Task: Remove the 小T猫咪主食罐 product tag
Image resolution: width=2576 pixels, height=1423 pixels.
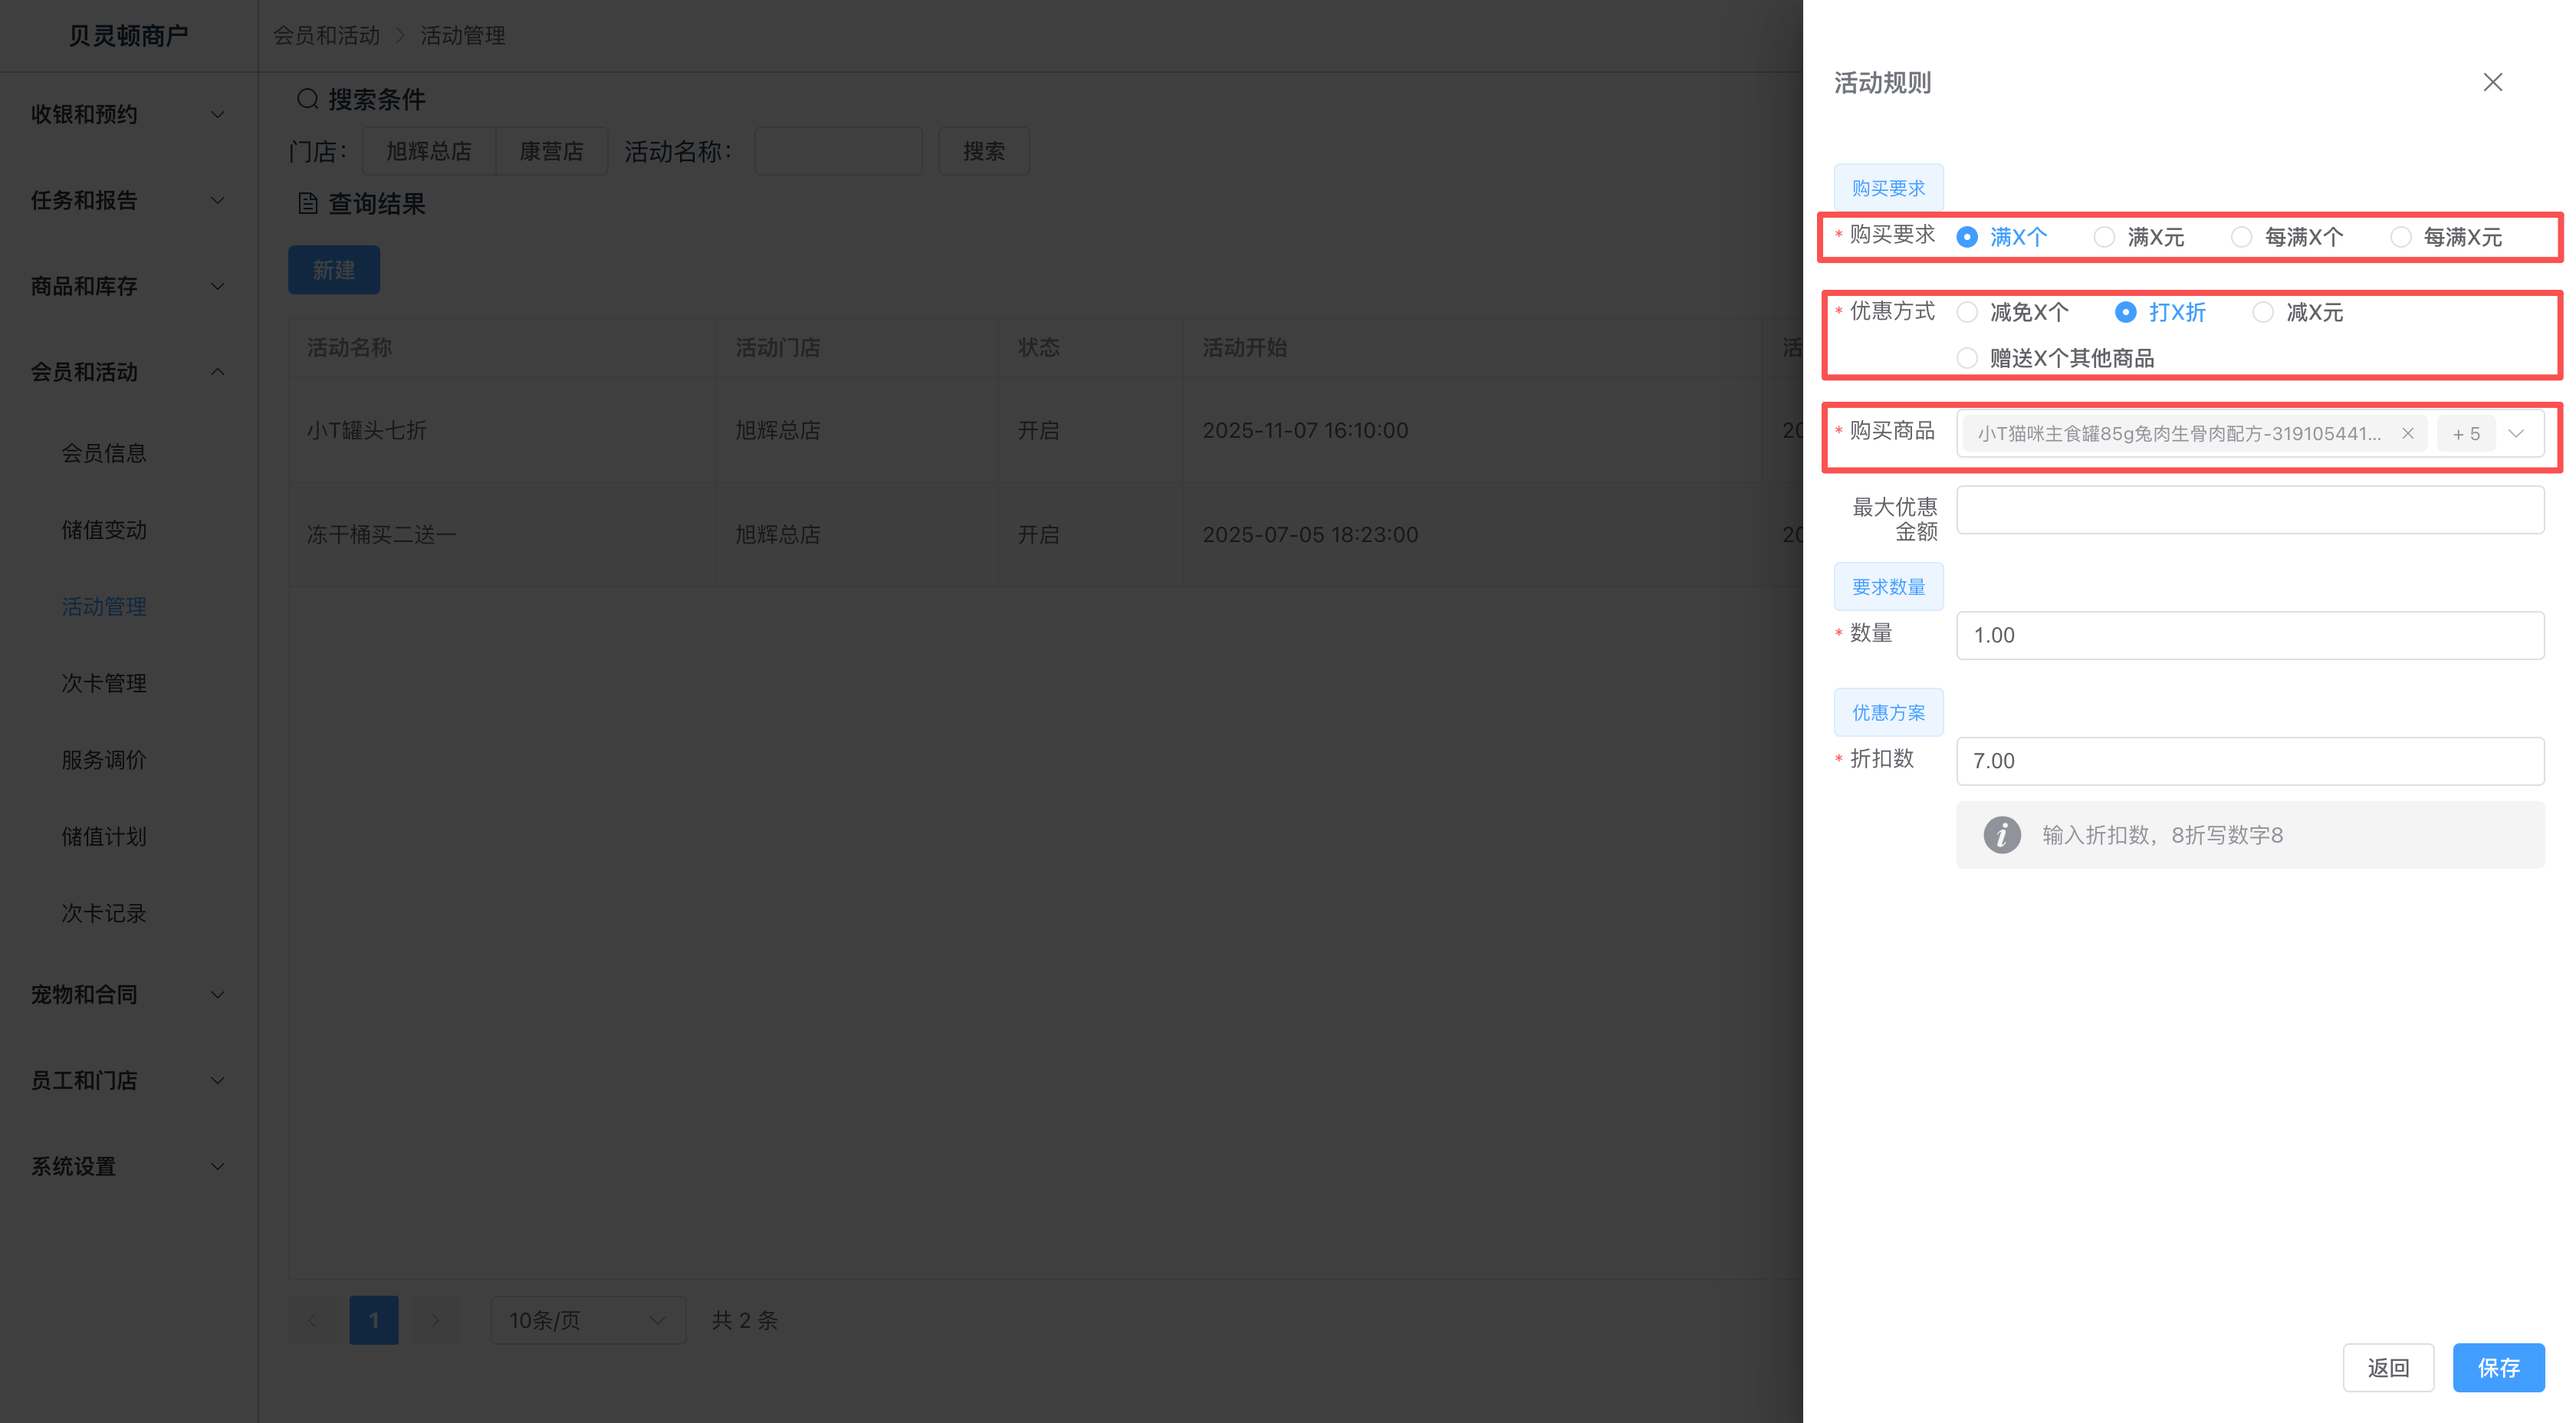Action: pyautogui.click(x=2408, y=433)
